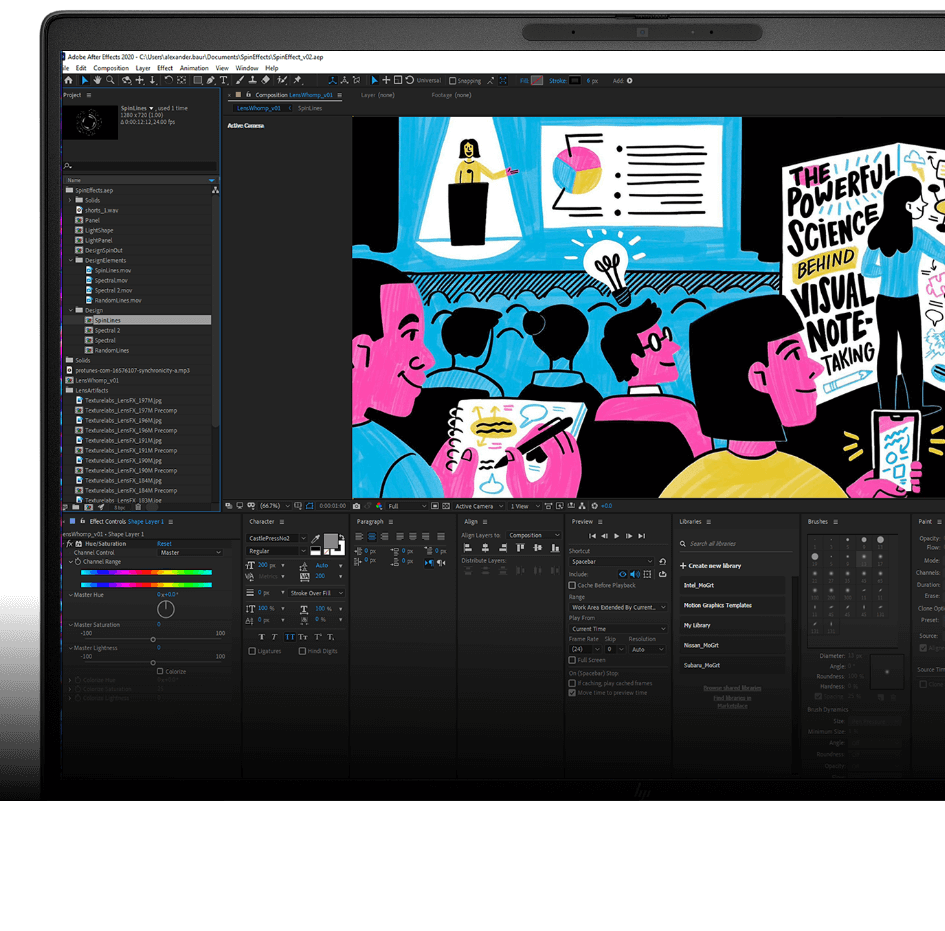Open the Motion Graphics Templates library
This screenshot has width=945, height=931.
732,605
